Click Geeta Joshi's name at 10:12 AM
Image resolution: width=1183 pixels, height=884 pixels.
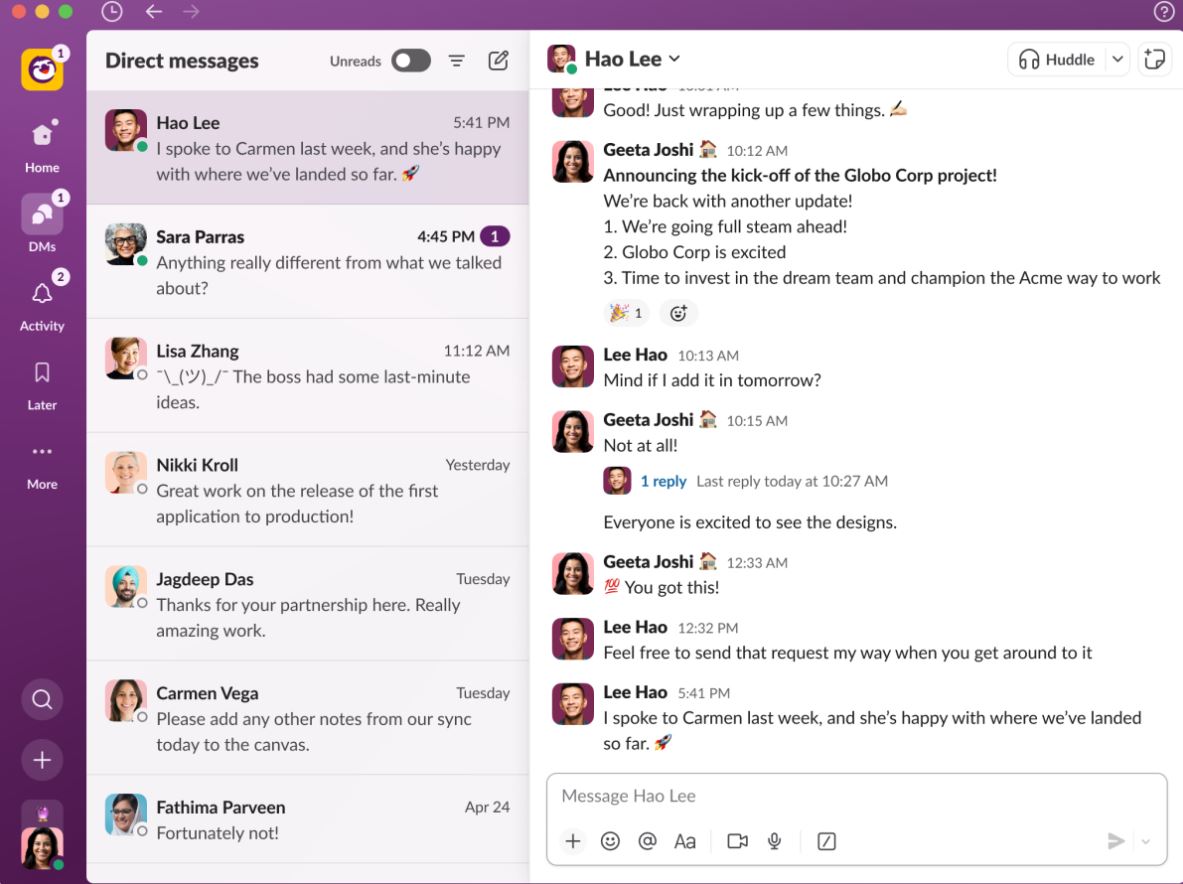(648, 149)
